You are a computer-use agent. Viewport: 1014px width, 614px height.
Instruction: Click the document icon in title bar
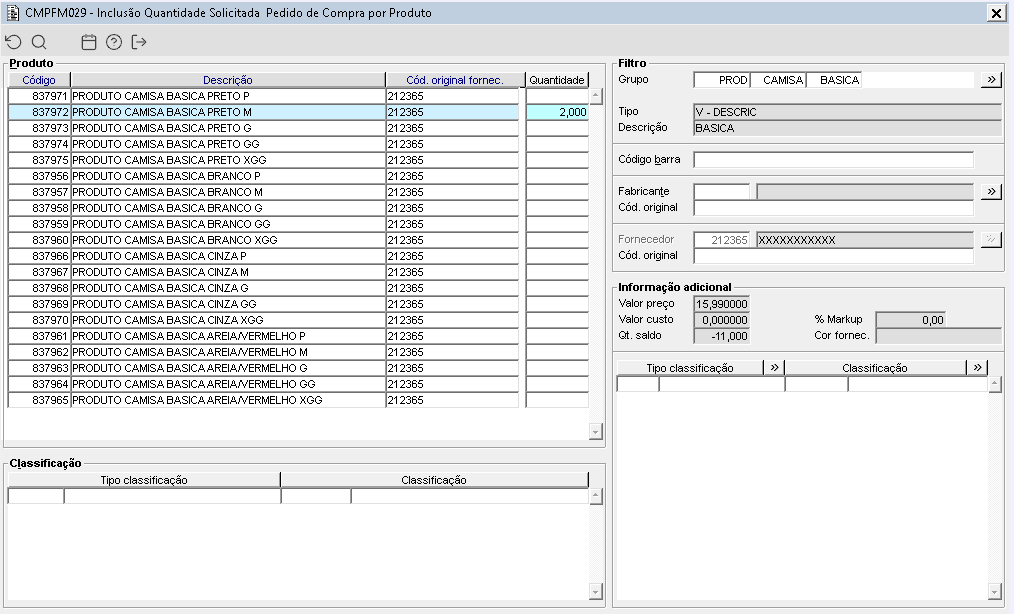coord(12,12)
